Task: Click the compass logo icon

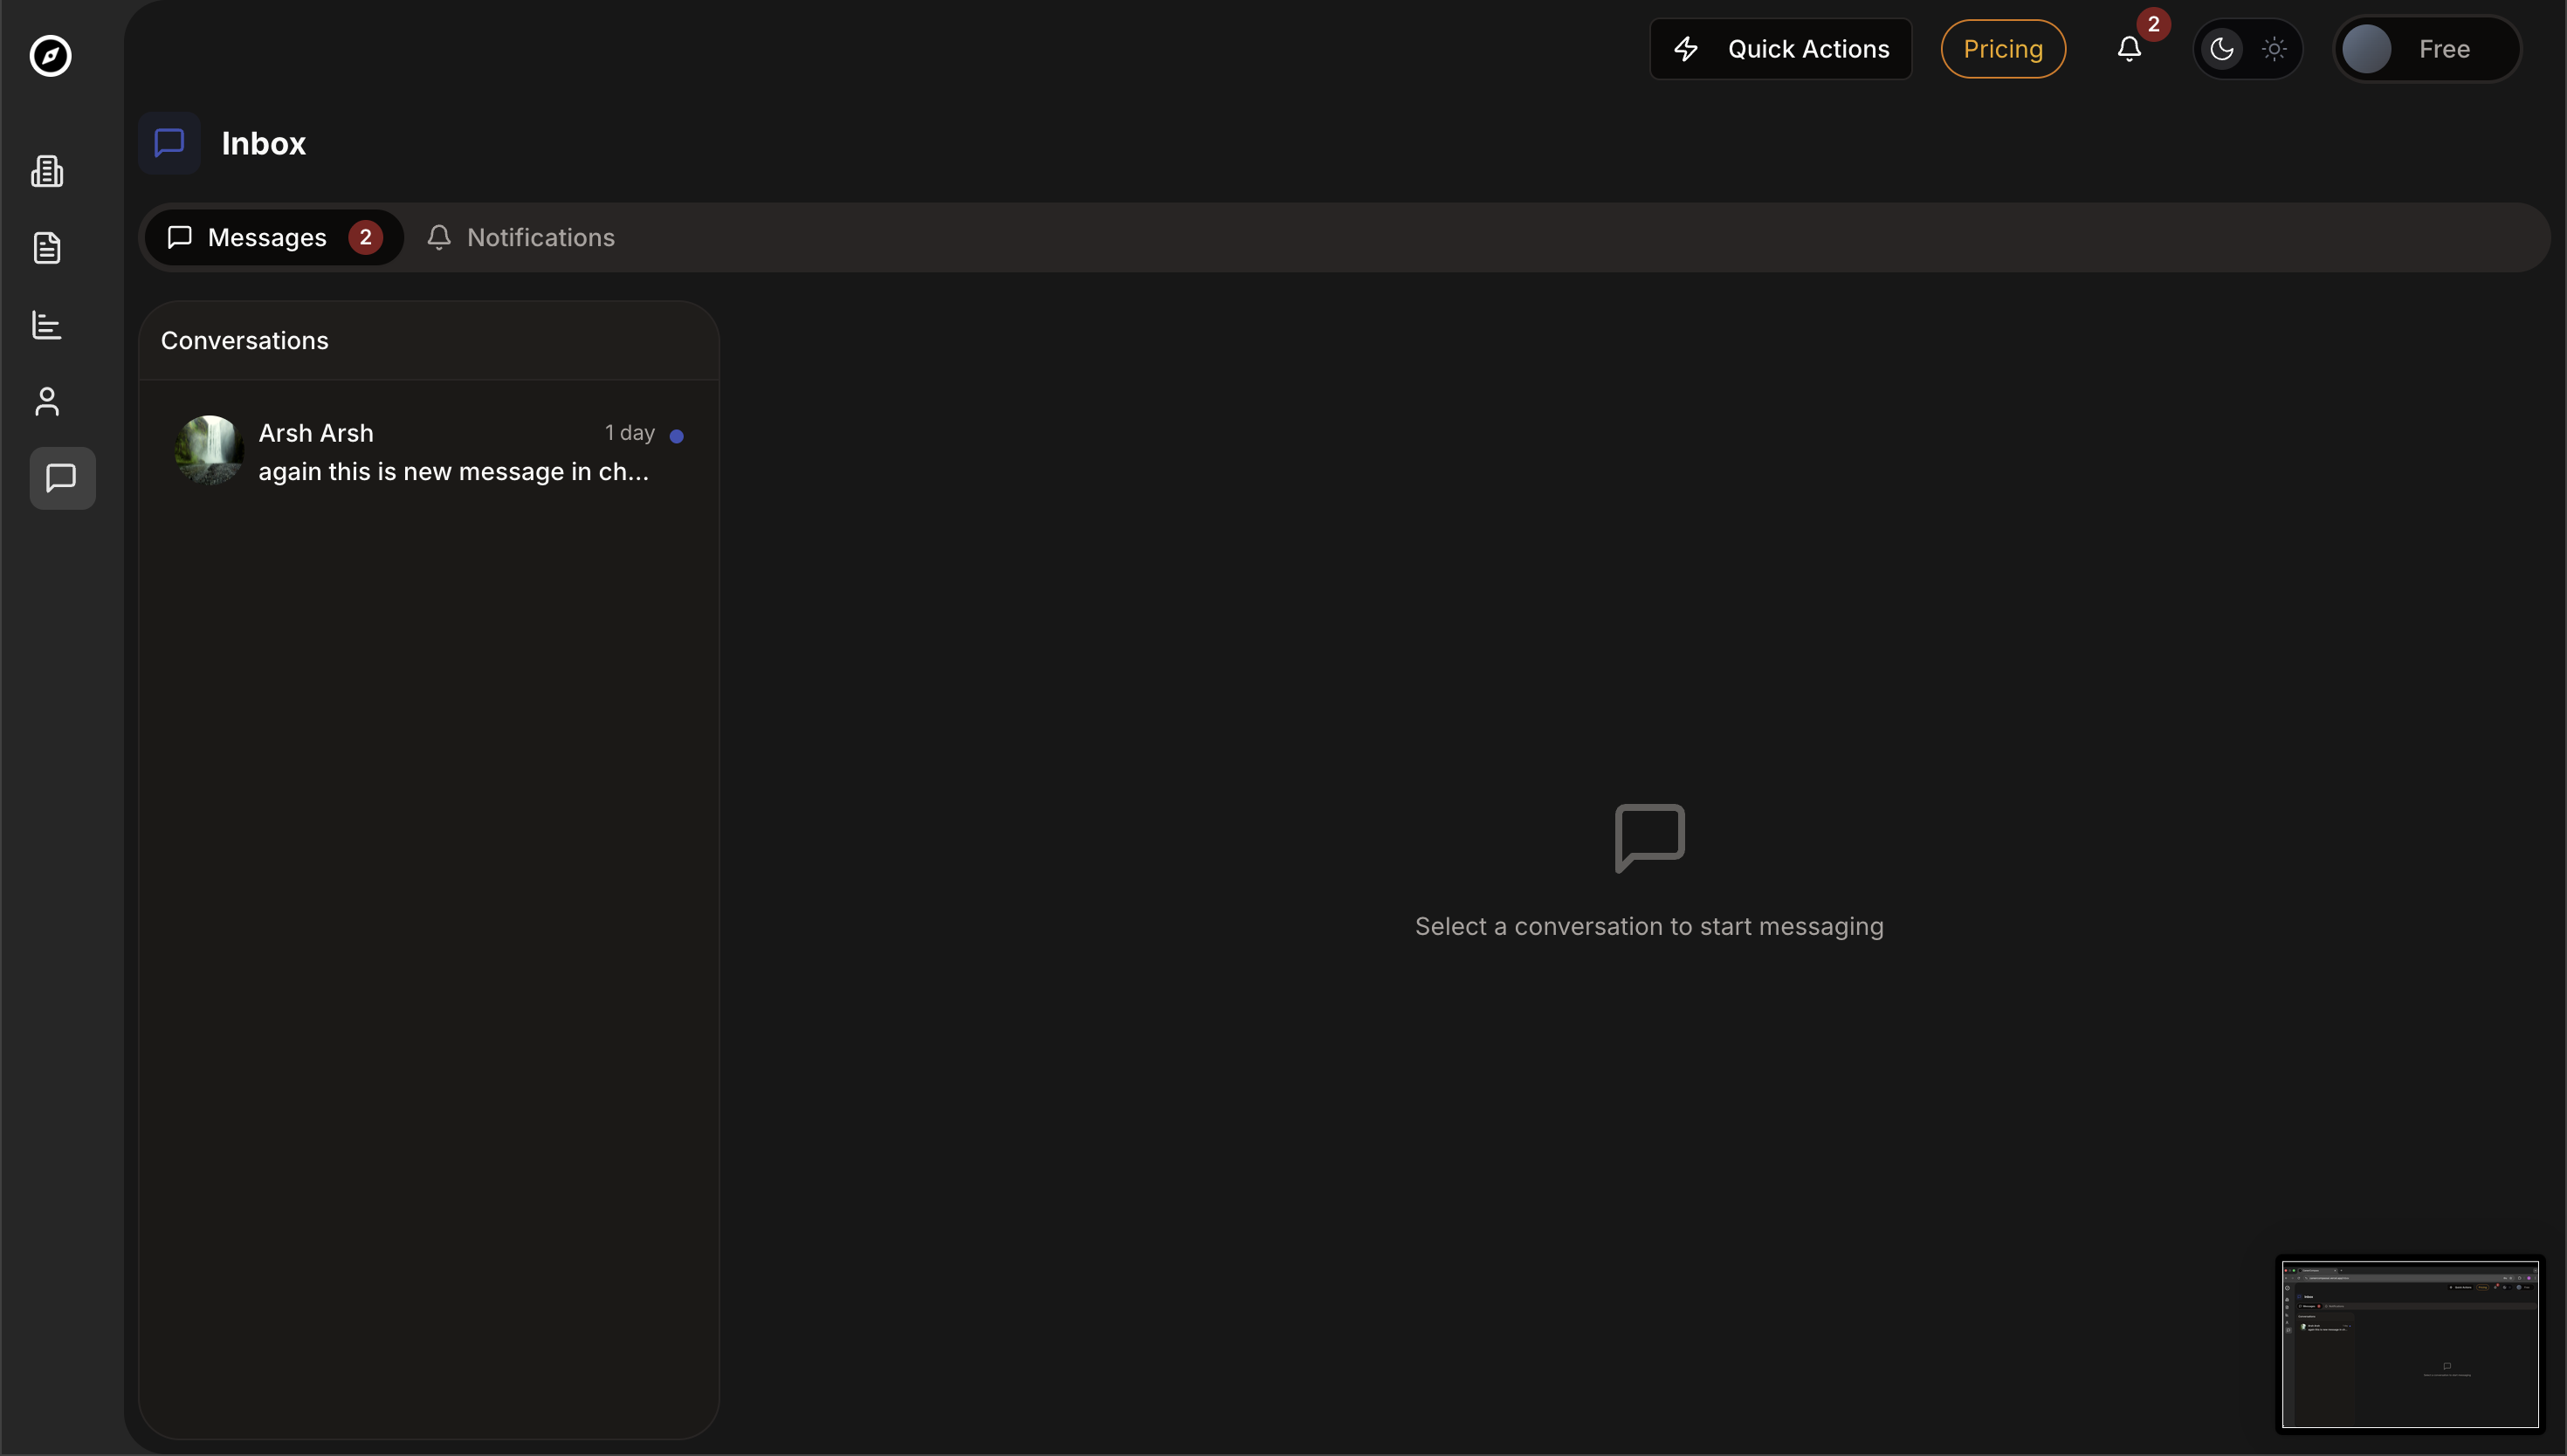Action: tap(50, 56)
